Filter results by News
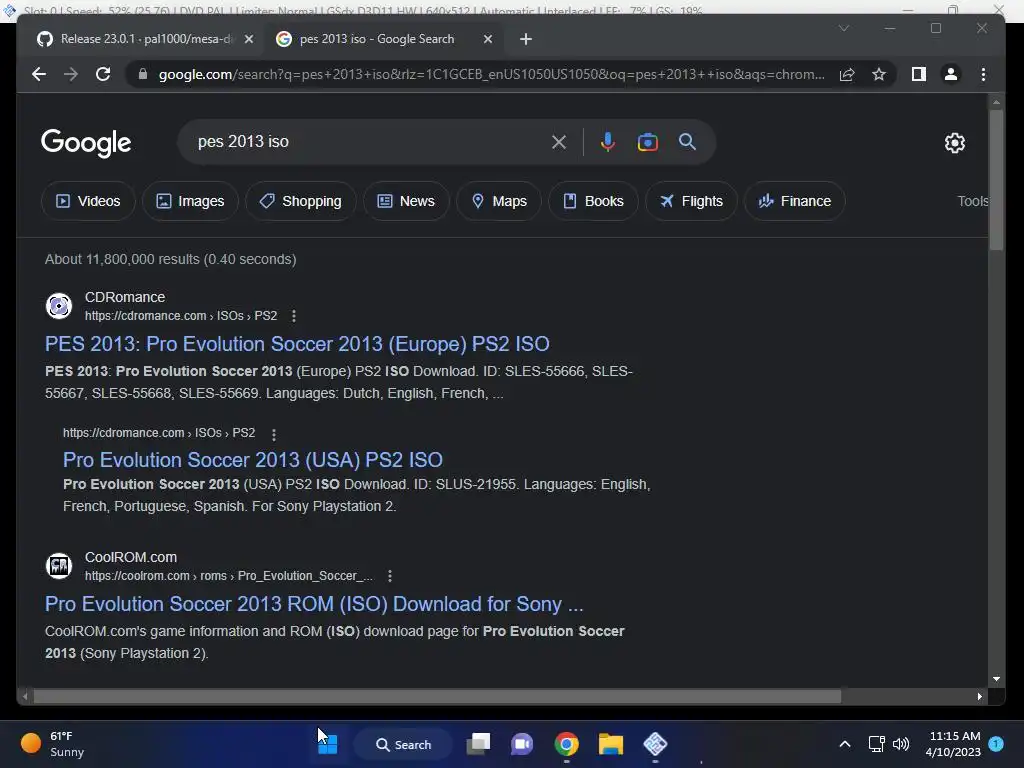This screenshot has height=768, width=1024. [x=406, y=201]
